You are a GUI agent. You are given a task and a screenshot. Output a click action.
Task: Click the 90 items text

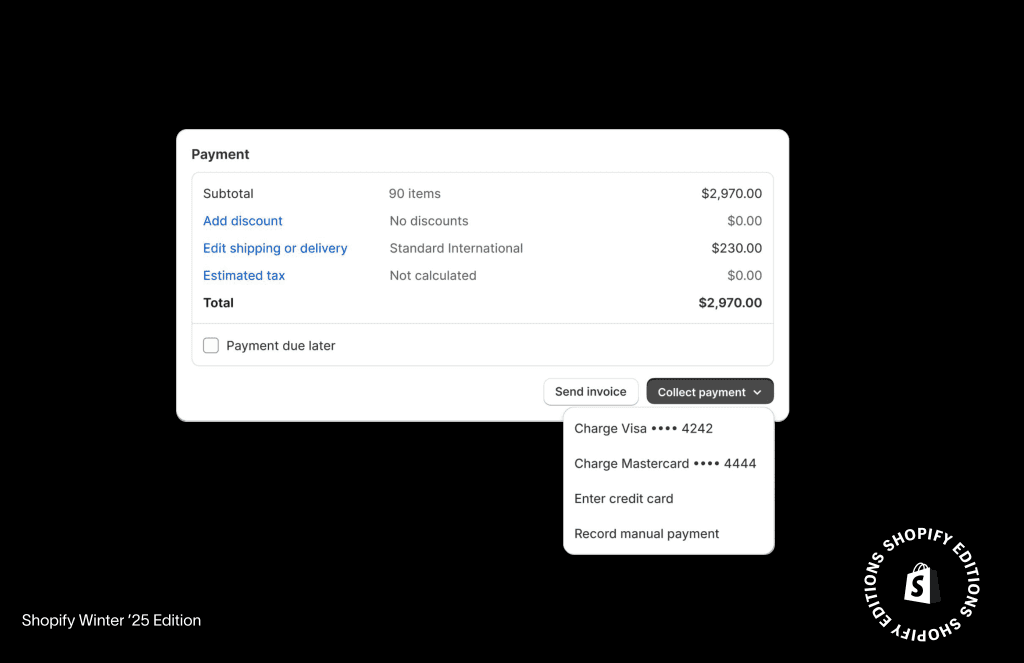[x=415, y=193]
